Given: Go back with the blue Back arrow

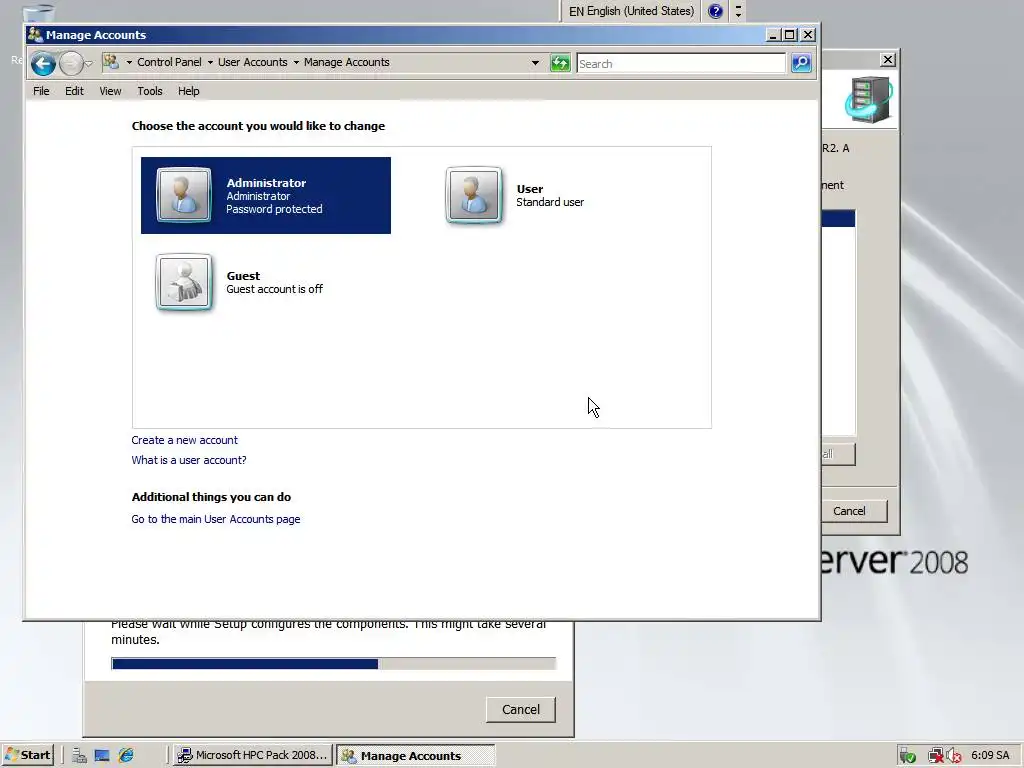Looking at the screenshot, I should tap(43, 63).
